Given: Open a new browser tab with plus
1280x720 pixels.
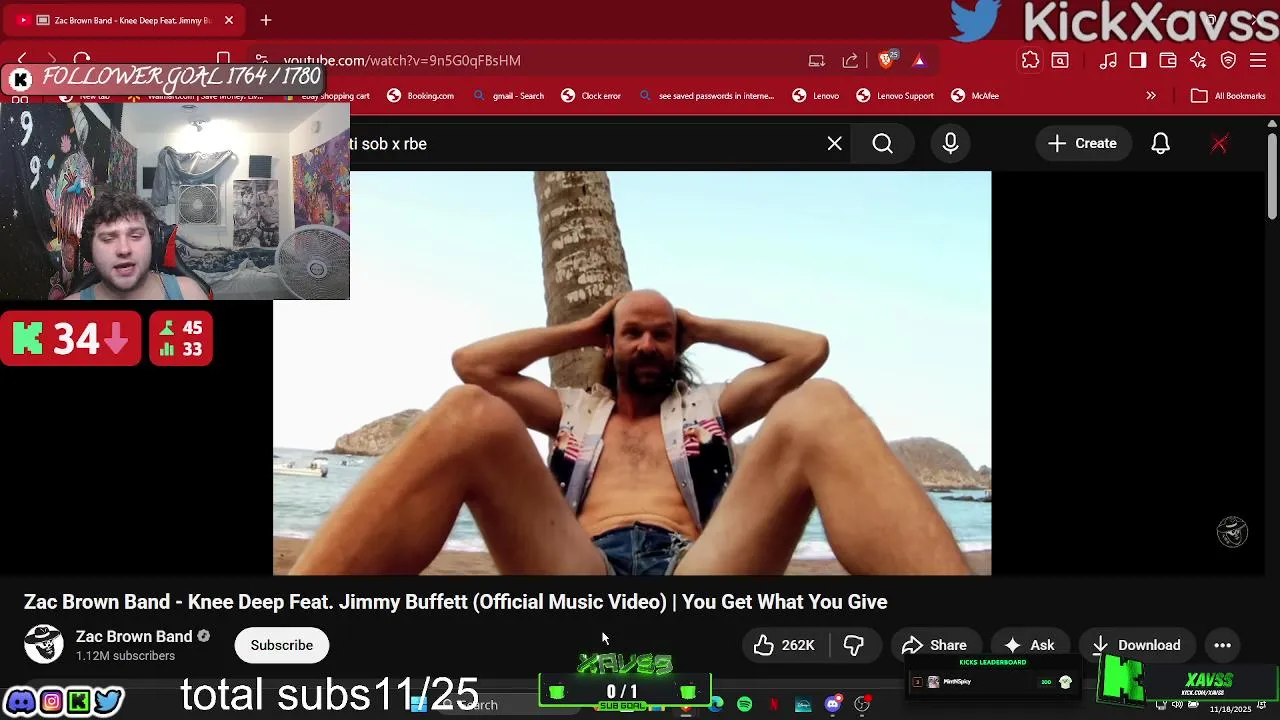Looking at the screenshot, I should pos(266,20).
